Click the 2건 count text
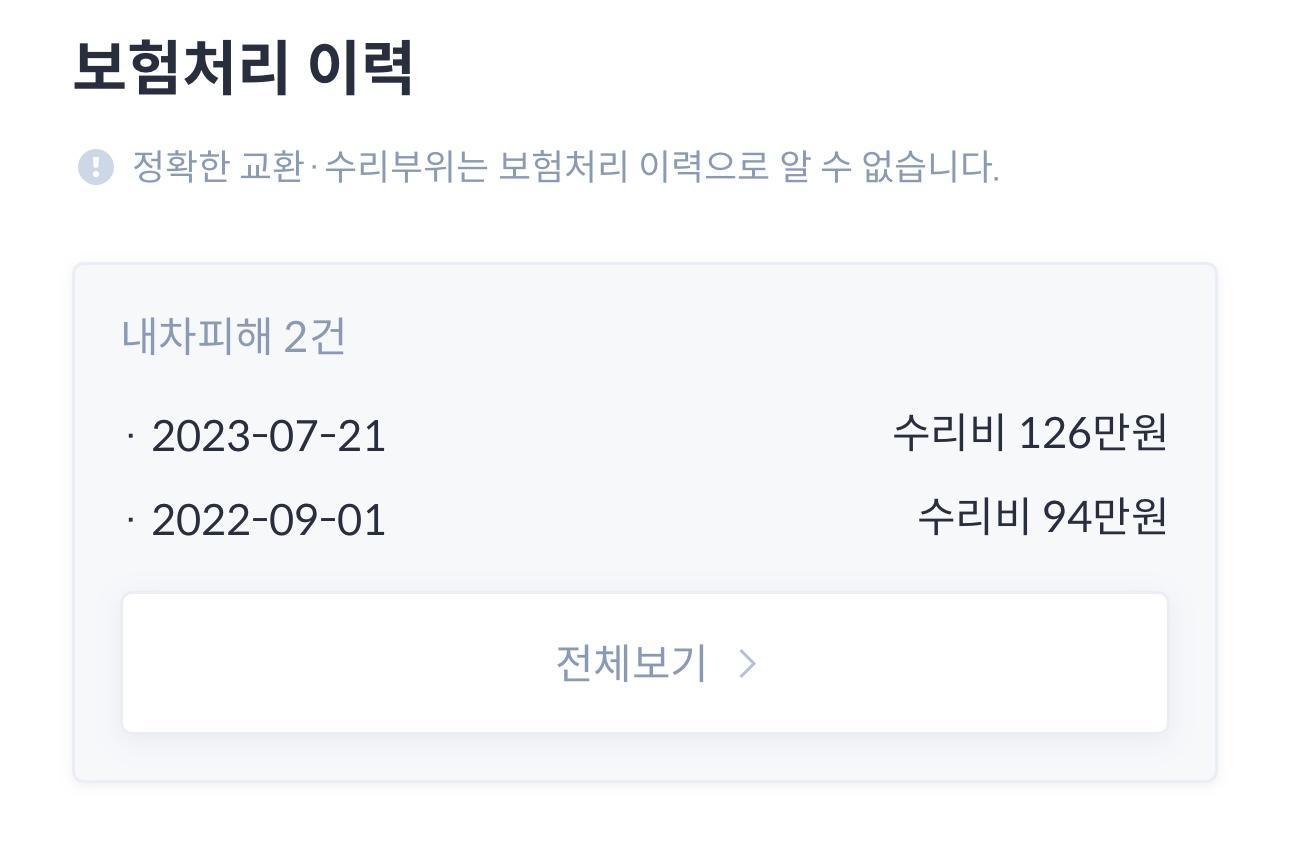Viewport: 1290px width, 844px height. pos(315,337)
